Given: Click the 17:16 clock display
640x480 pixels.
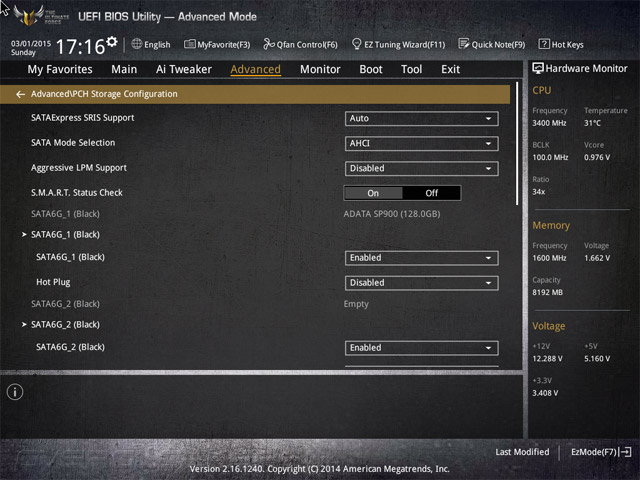Looking at the screenshot, I should 80,46.
